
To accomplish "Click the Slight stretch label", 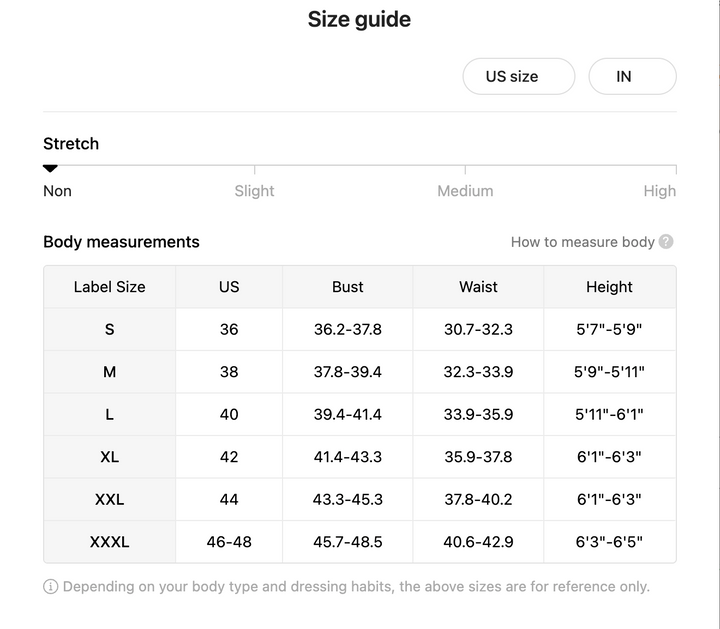I will [x=254, y=191].
